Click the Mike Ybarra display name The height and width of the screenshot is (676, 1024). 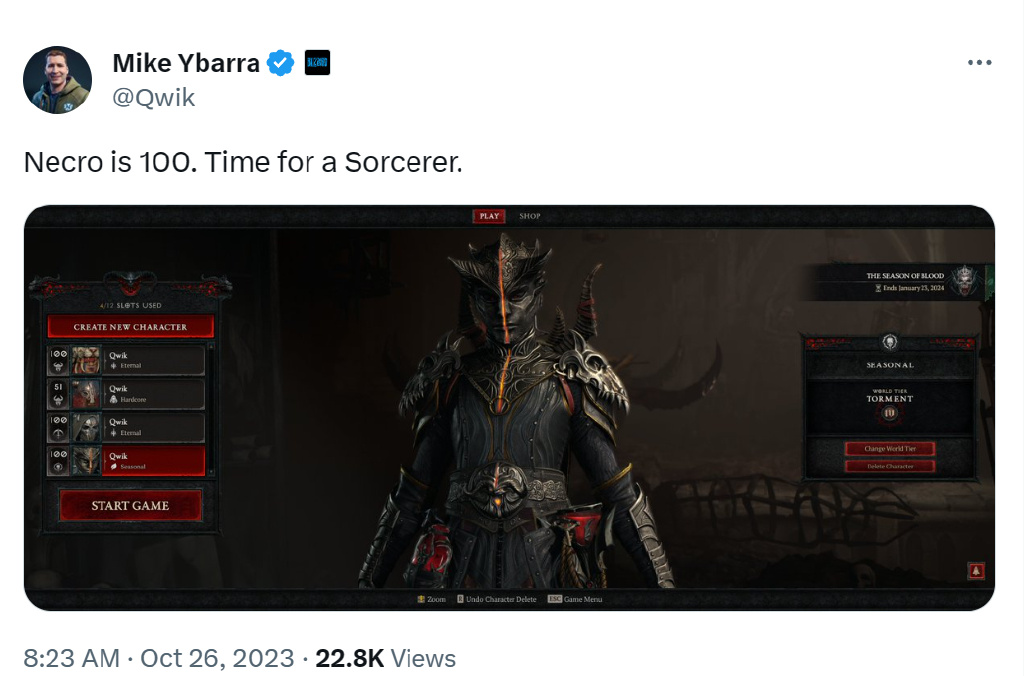pyautogui.click(x=186, y=63)
